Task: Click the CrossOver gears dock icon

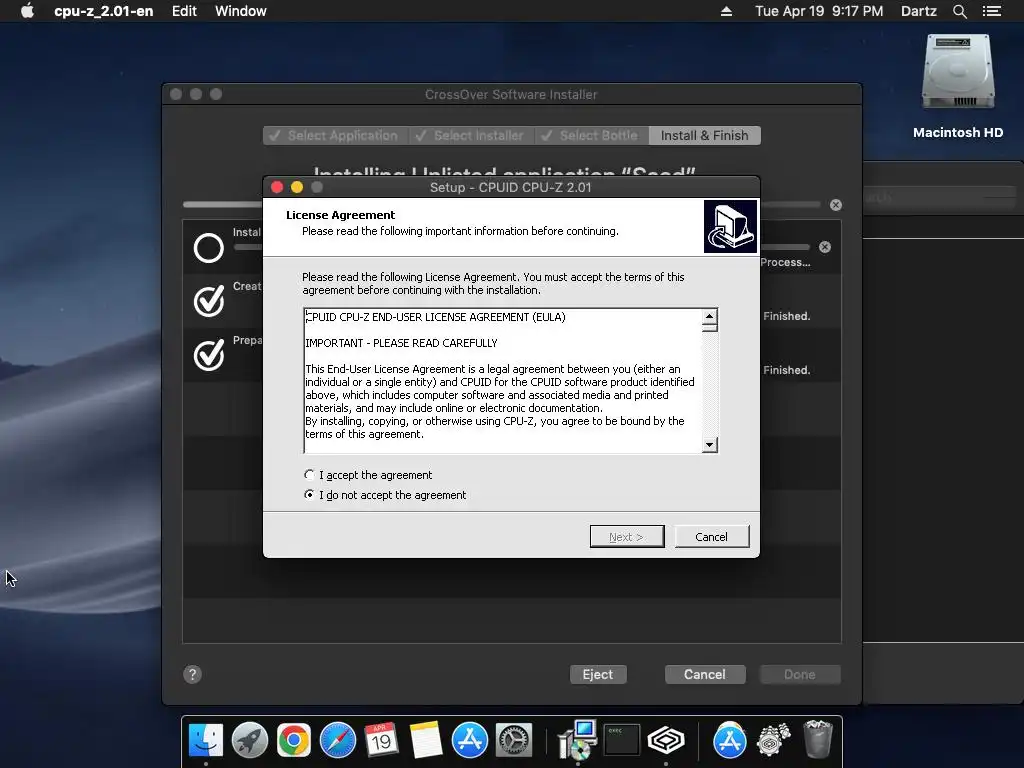Action: click(773, 741)
